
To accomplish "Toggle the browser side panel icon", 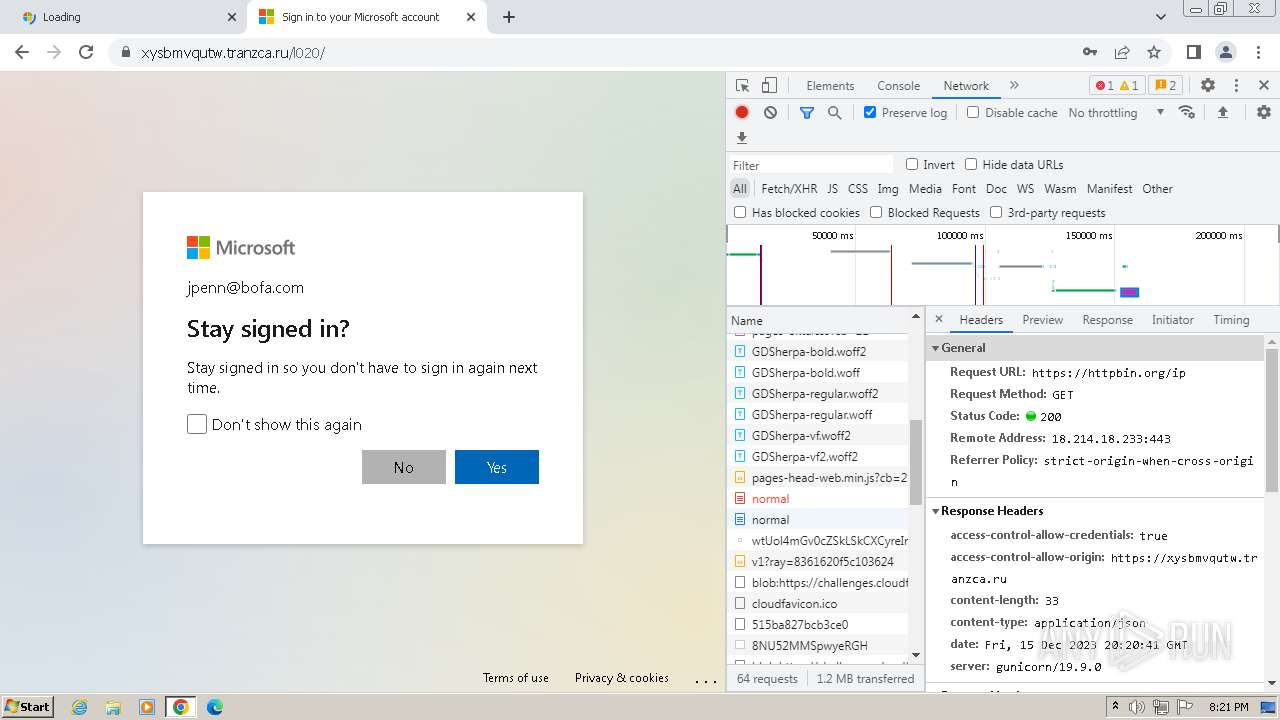I will [x=1194, y=53].
